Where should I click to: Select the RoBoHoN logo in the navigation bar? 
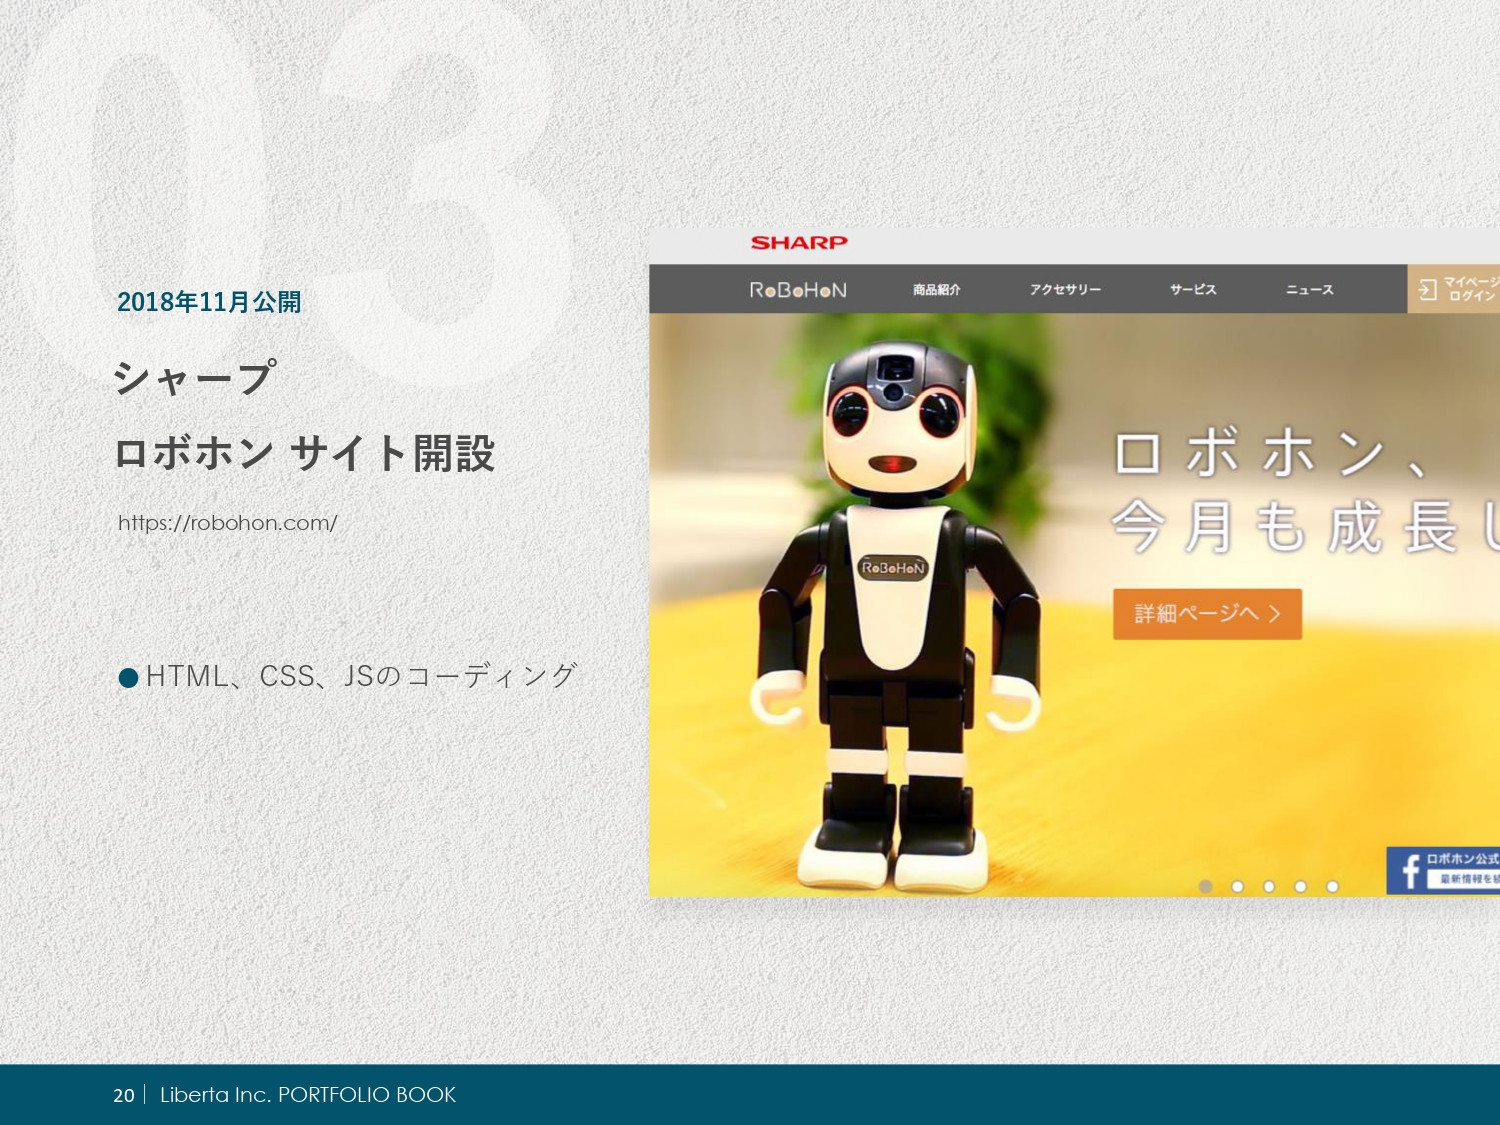pyautogui.click(x=800, y=289)
